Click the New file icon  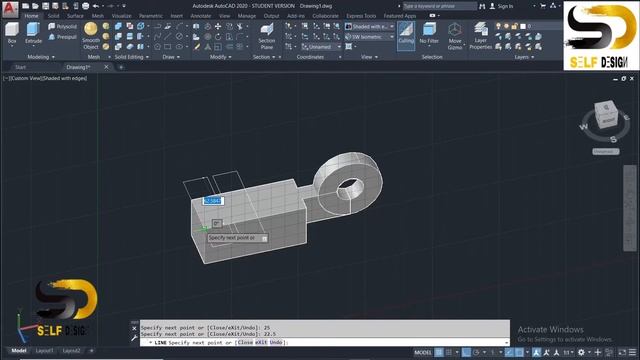pyautogui.click(x=25, y=6)
